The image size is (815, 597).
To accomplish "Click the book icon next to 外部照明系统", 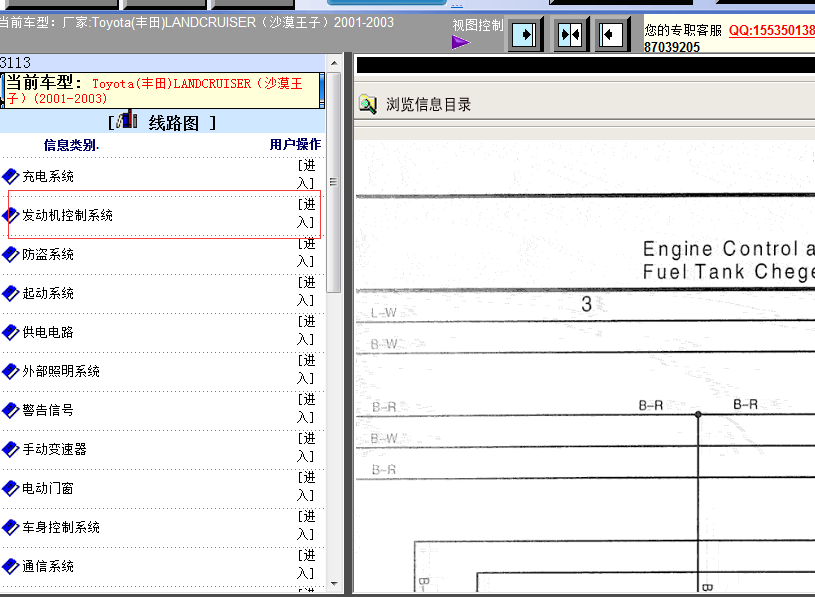I will (x=11, y=372).
